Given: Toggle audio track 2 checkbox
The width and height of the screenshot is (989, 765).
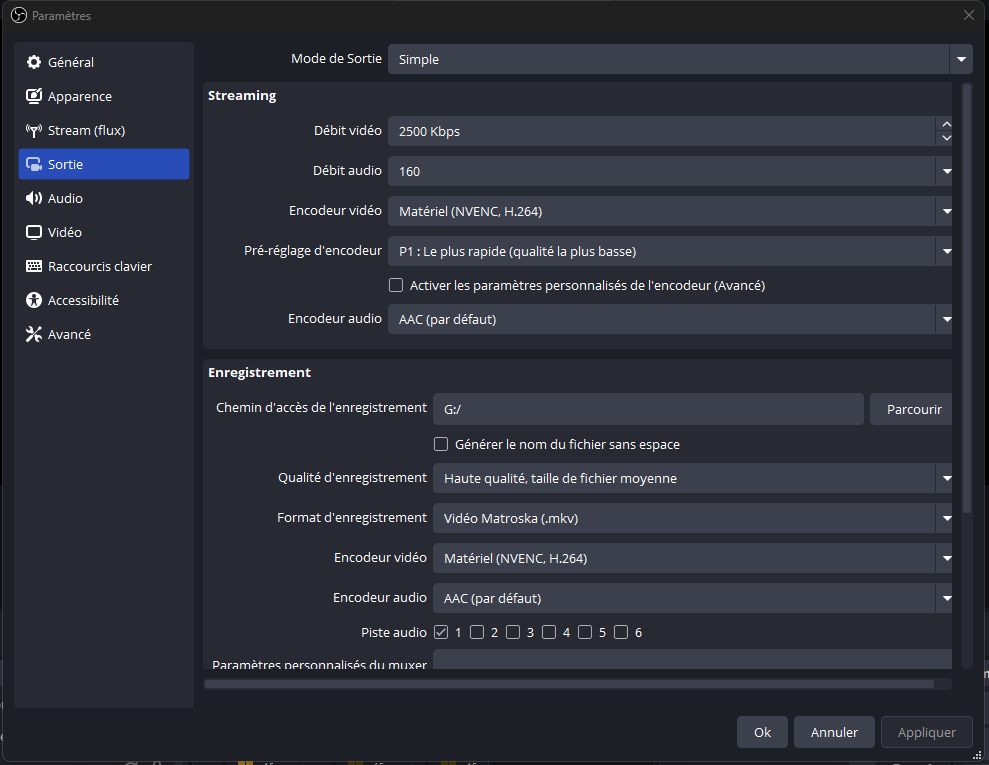Looking at the screenshot, I should point(477,632).
